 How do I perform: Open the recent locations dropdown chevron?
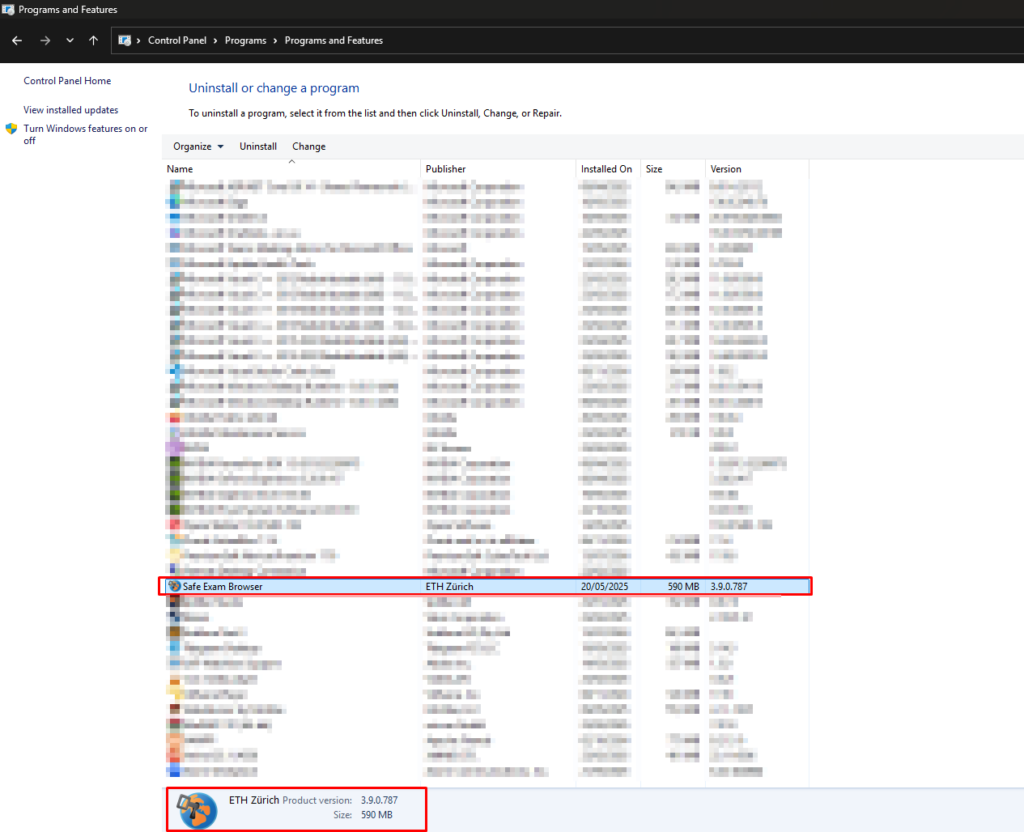pyautogui.click(x=70, y=40)
